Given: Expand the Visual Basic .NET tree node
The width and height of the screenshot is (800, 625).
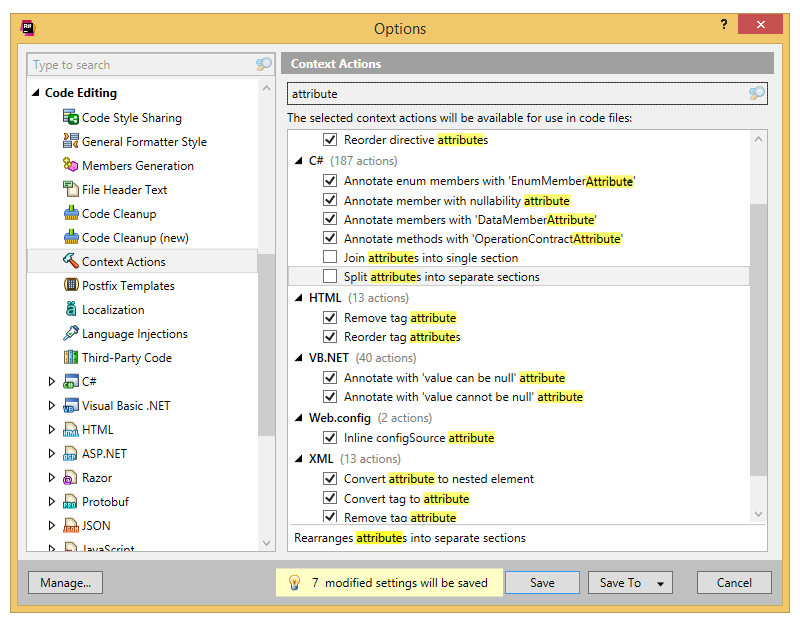Looking at the screenshot, I should coord(53,406).
